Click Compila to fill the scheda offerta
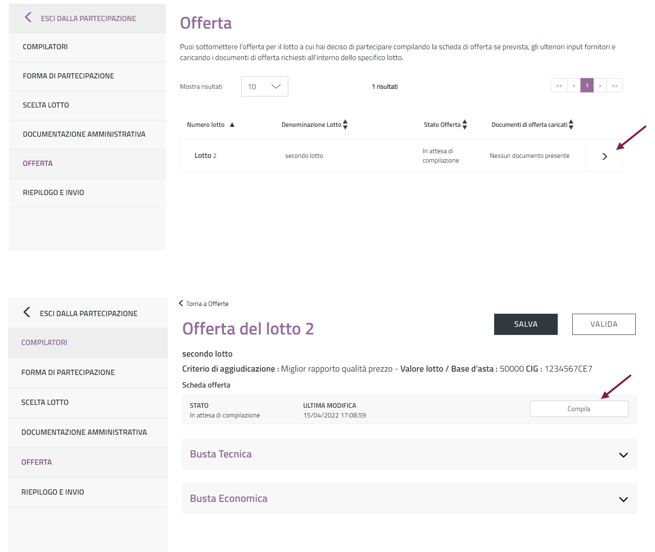The width and height of the screenshot is (655, 552). (578, 408)
